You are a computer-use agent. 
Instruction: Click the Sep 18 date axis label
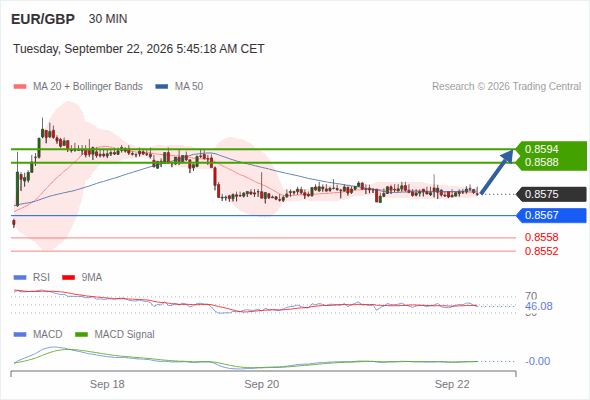click(107, 384)
